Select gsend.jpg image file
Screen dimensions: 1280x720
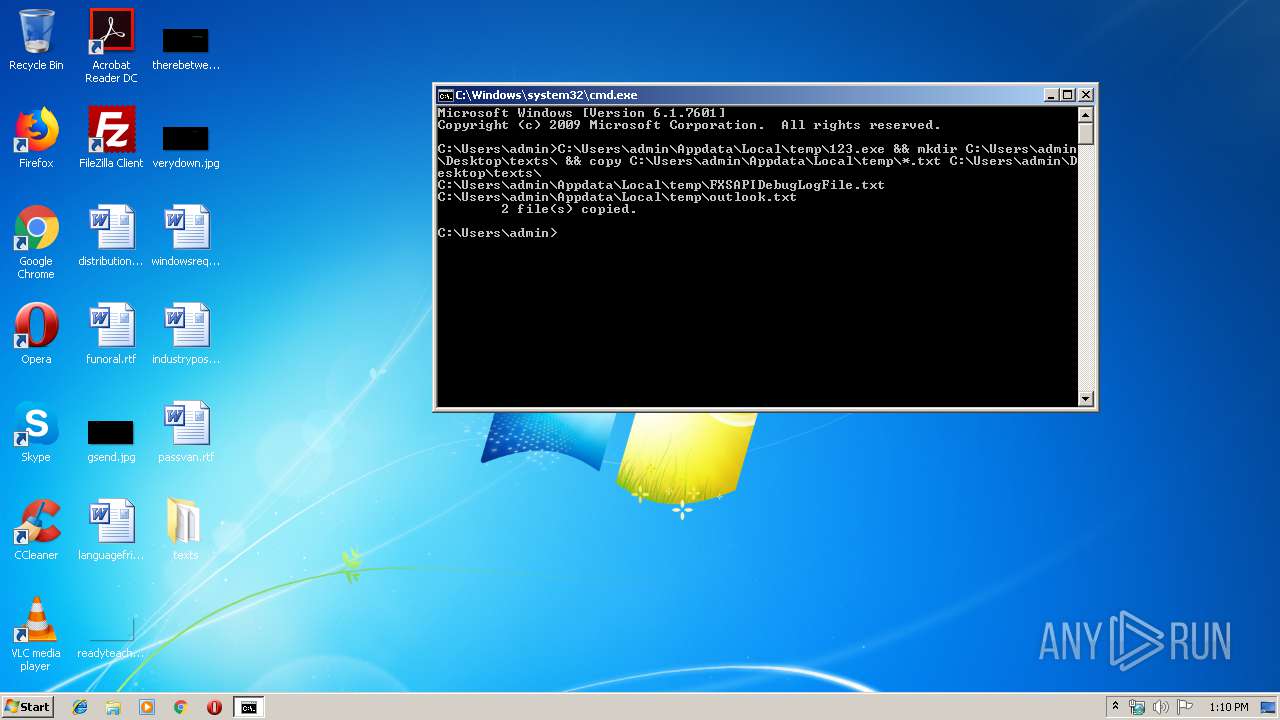[x=111, y=440]
